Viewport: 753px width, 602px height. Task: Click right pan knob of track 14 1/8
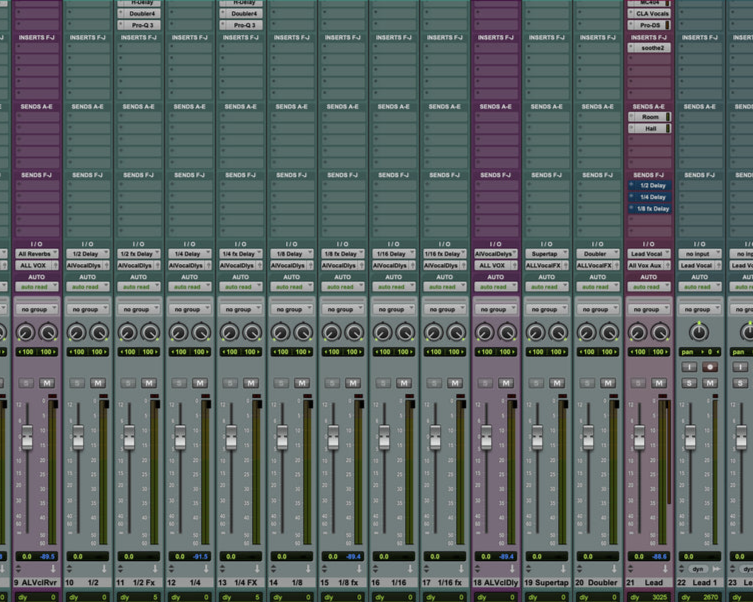click(303, 332)
